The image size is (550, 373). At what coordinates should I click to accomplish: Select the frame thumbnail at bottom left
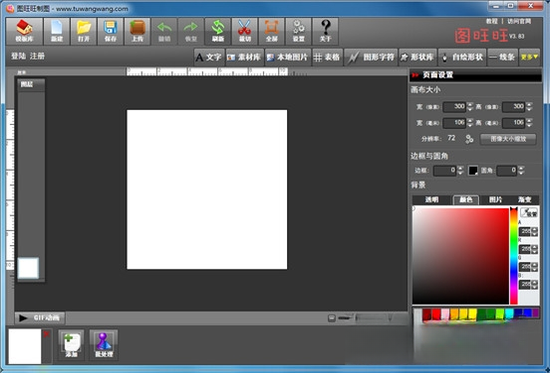click(25, 346)
